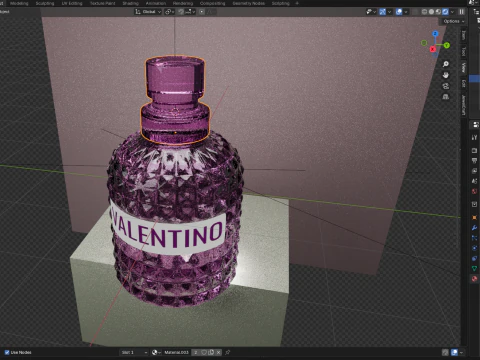Toggle the Use Nodes checkbox
The height and width of the screenshot is (360, 480).
click(x=7, y=352)
